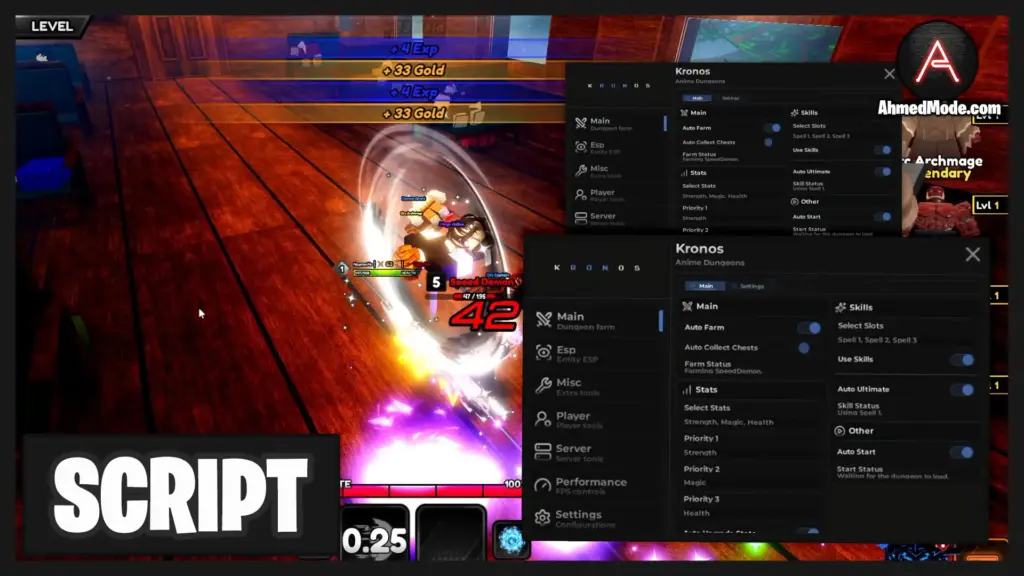
Task: Open Priority 1 dropdown in back Kronos window
Action: [730, 213]
